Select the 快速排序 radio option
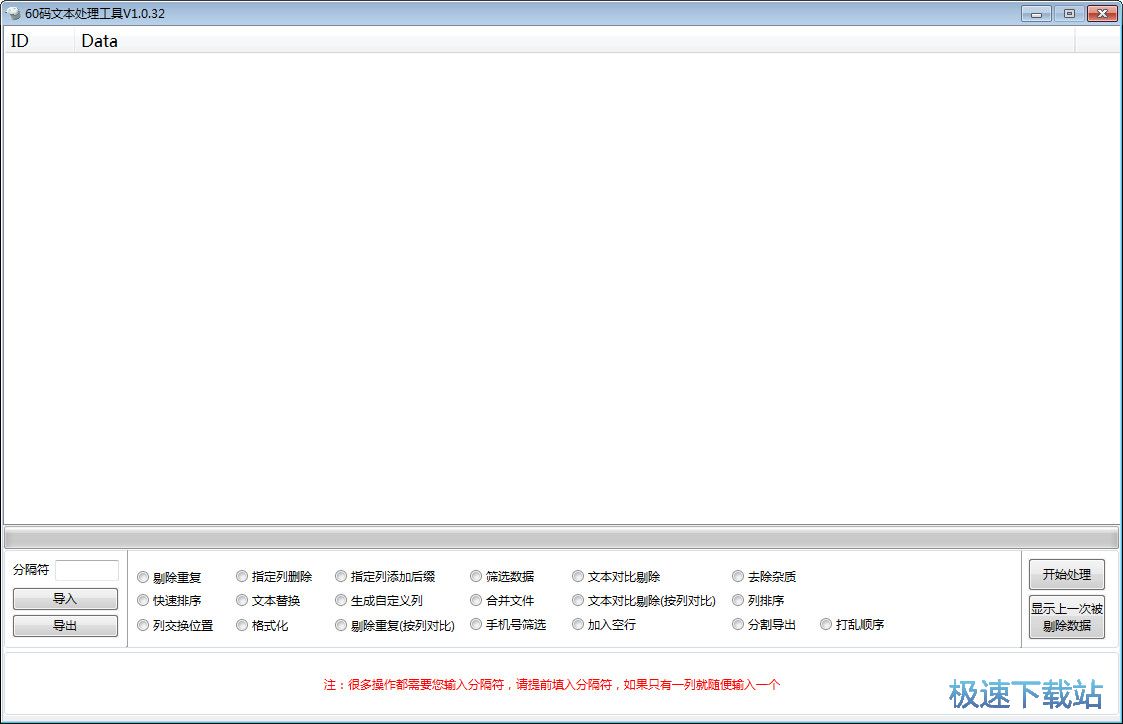 (x=143, y=601)
